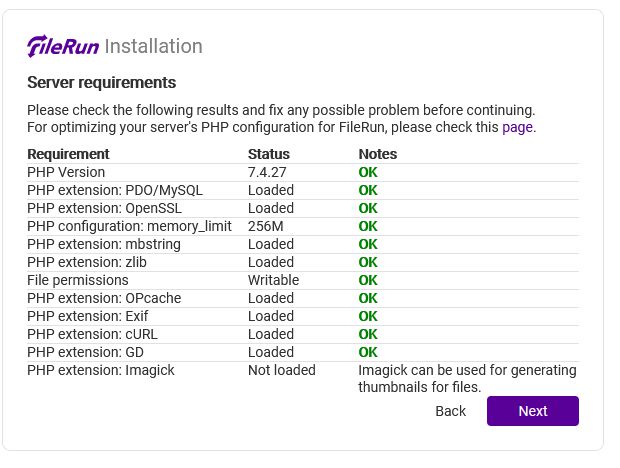Select the mbstring extension row label
This screenshot has width=620, height=468.
pos(110,244)
